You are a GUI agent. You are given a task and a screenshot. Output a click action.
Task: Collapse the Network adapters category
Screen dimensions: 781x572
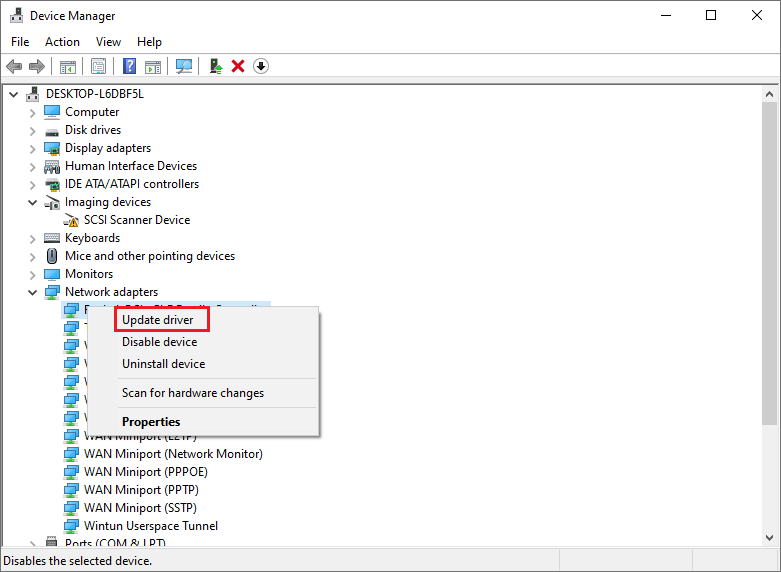tap(33, 292)
